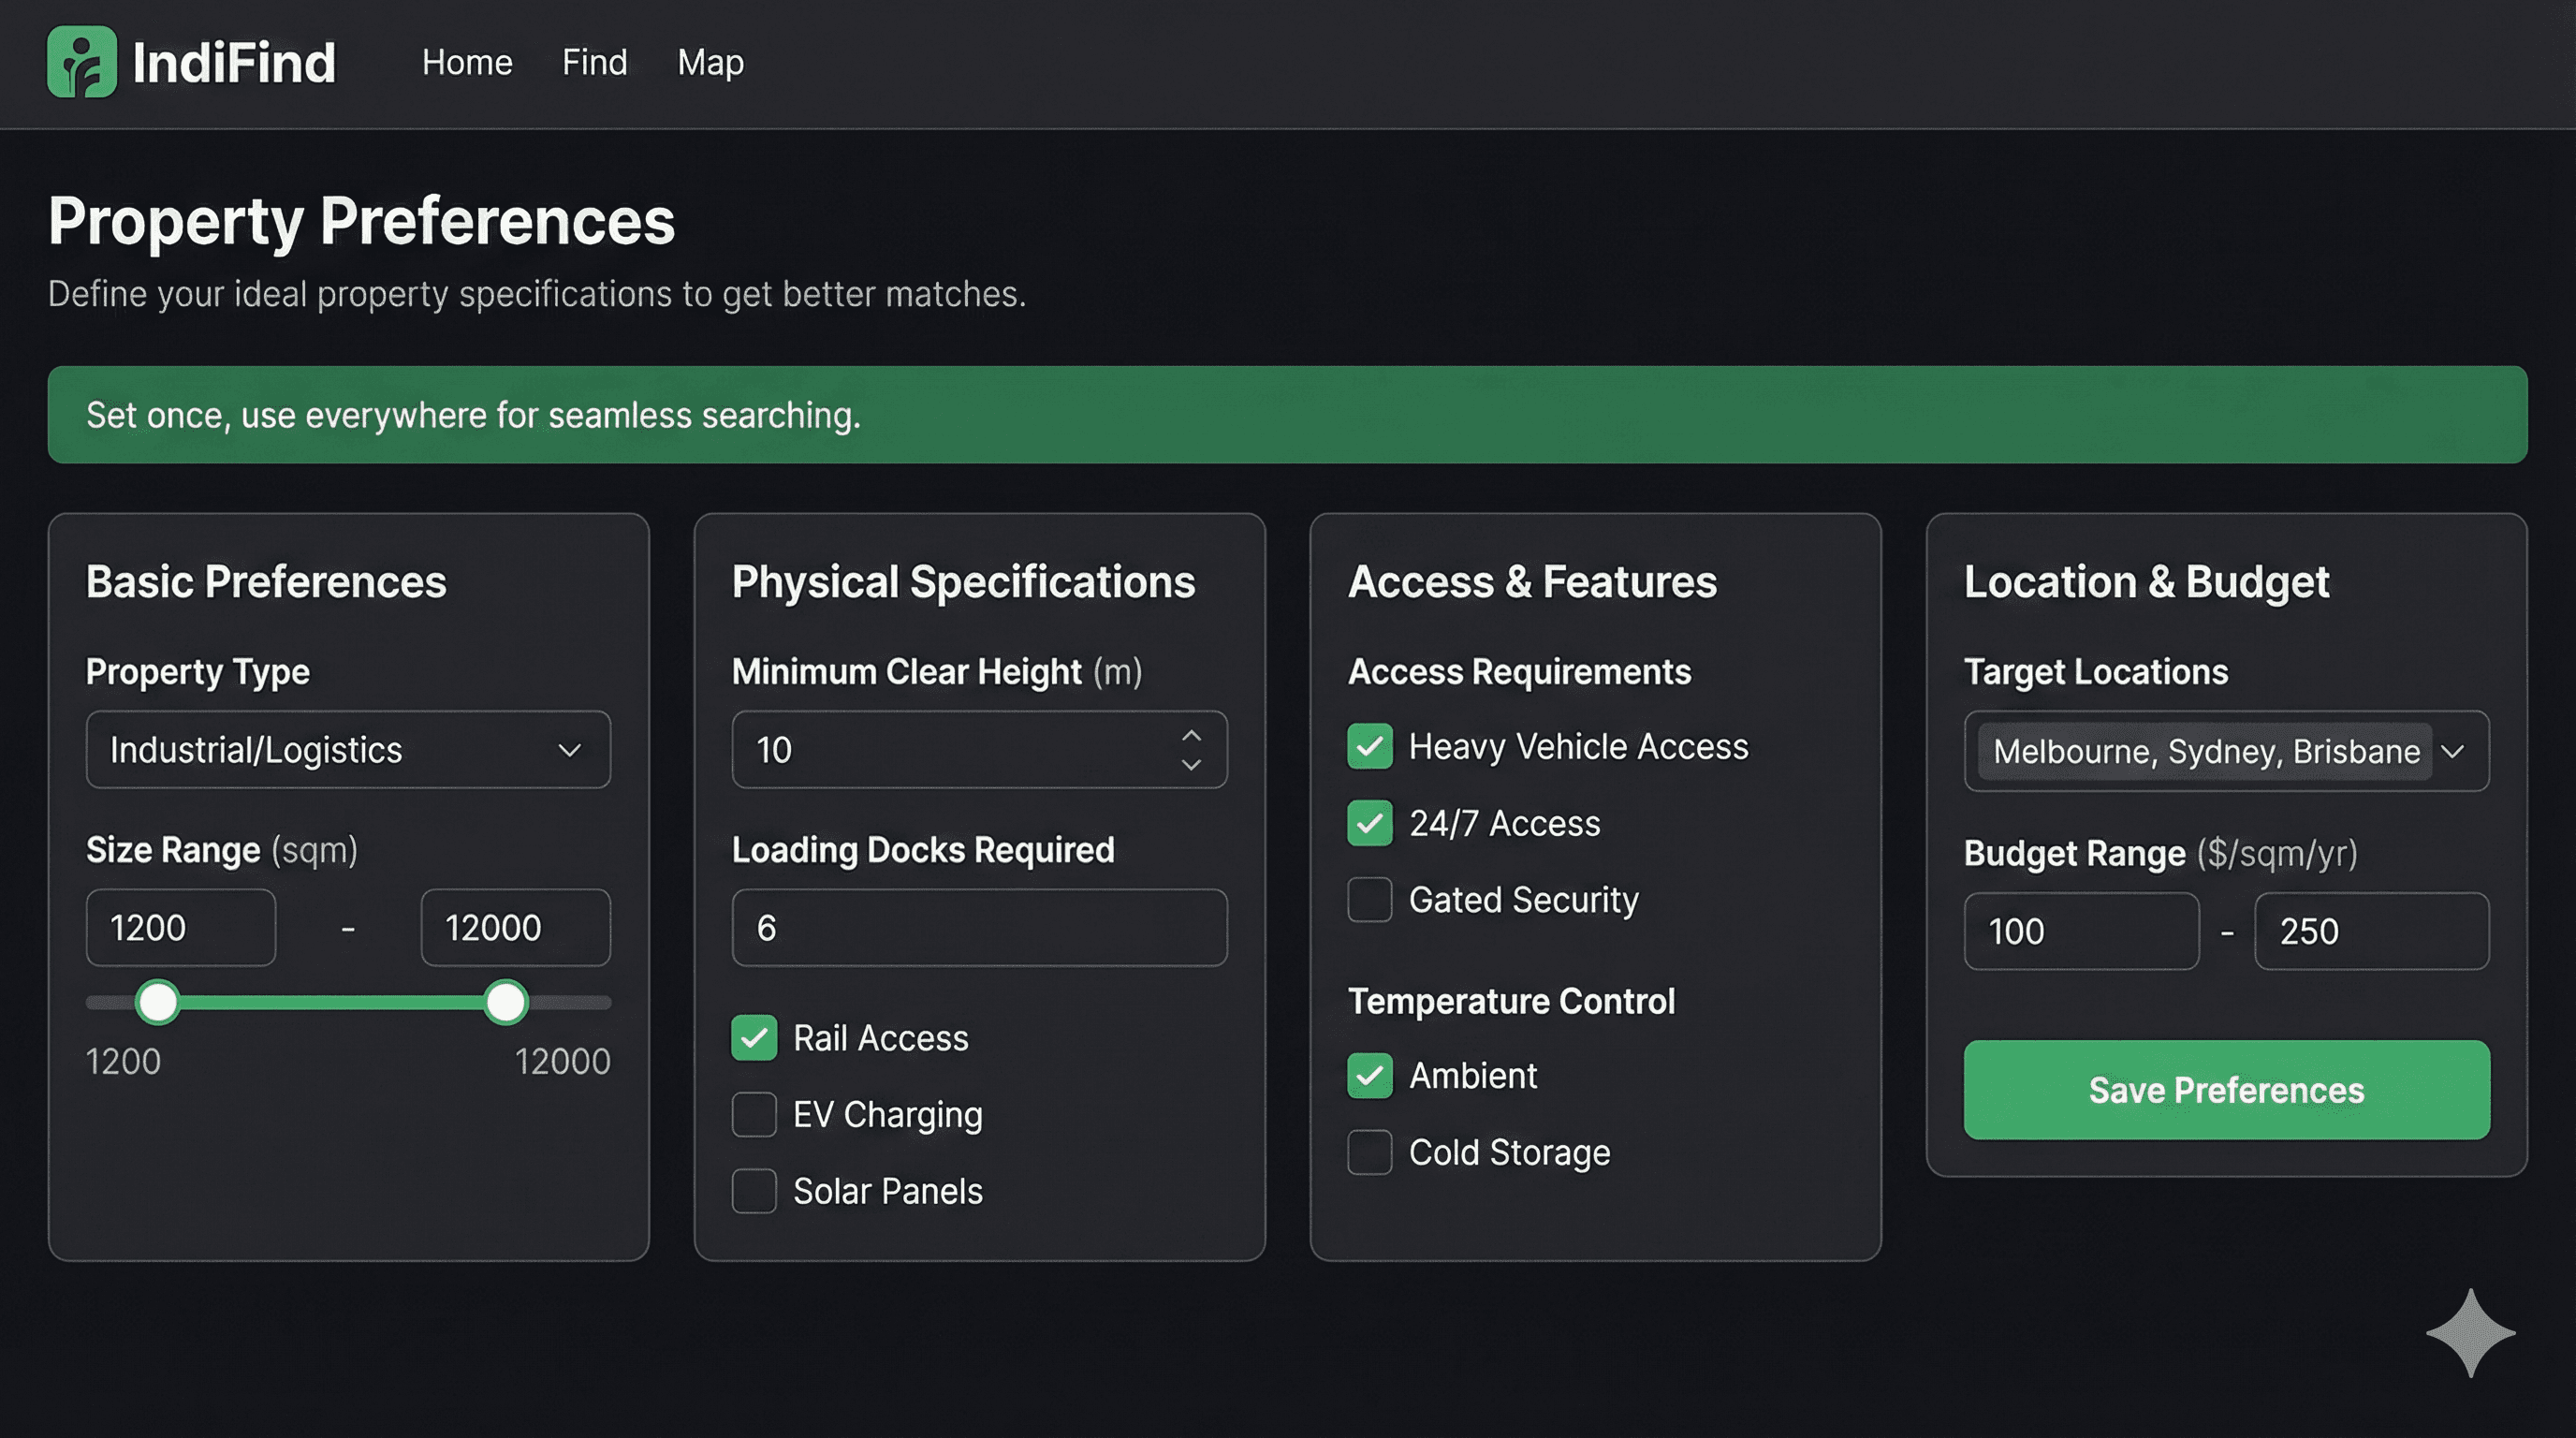The image size is (2576, 1438).
Task: Navigate to the Home menu item
Action: tap(467, 62)
